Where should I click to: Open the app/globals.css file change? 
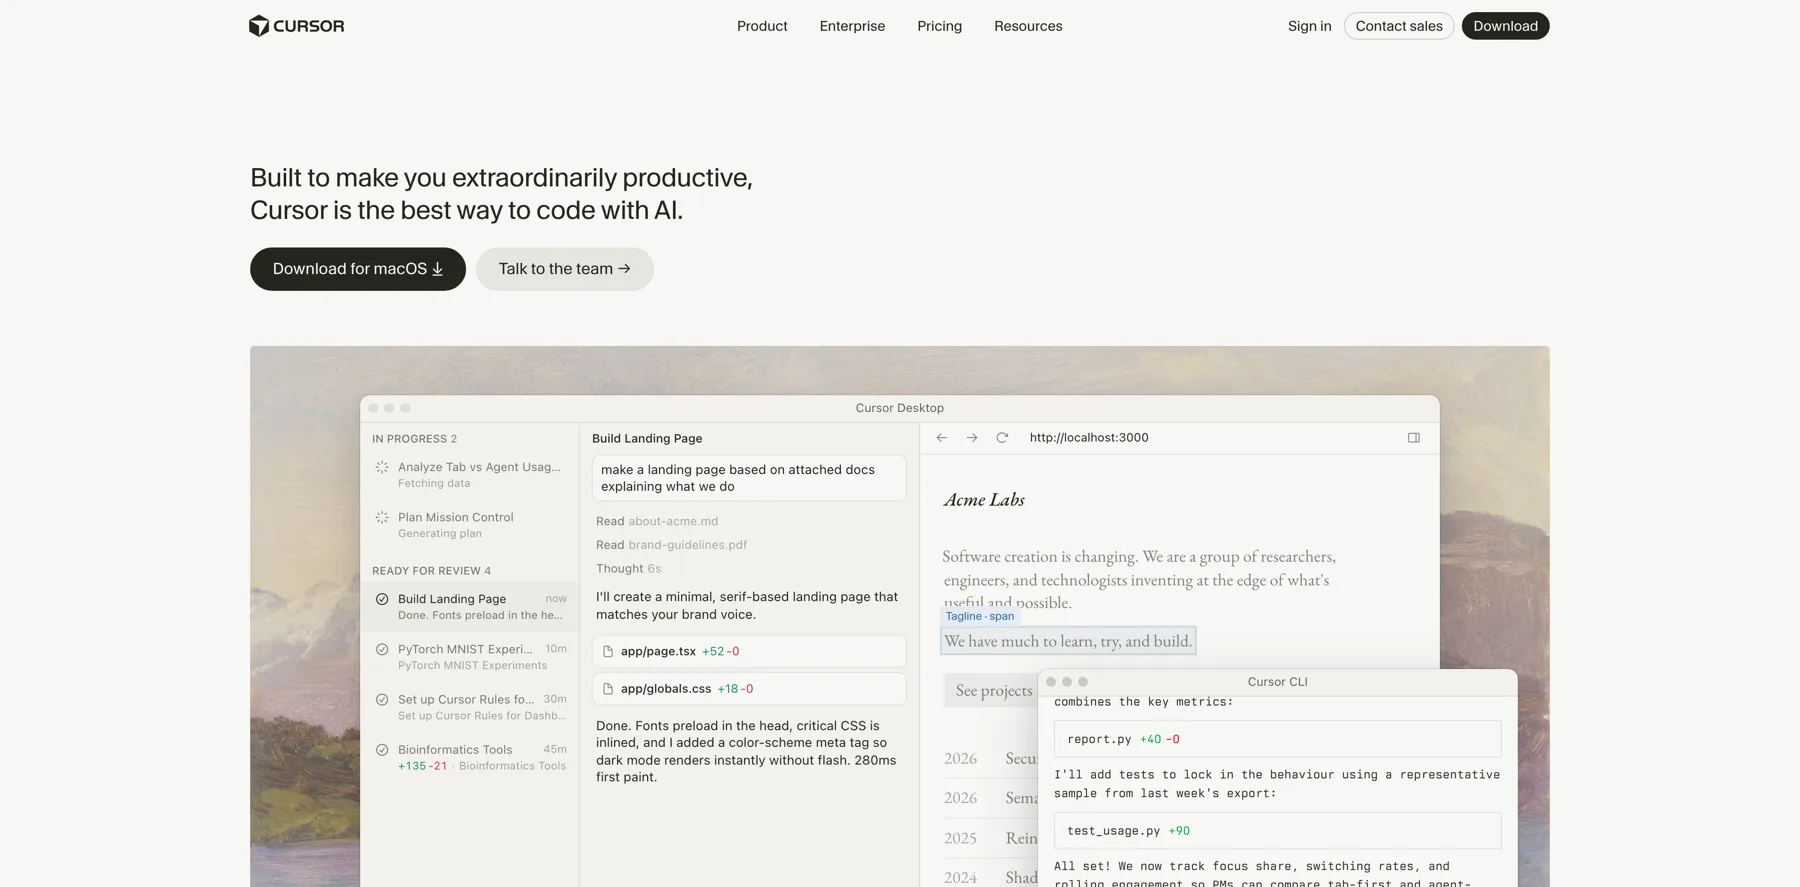749,689
